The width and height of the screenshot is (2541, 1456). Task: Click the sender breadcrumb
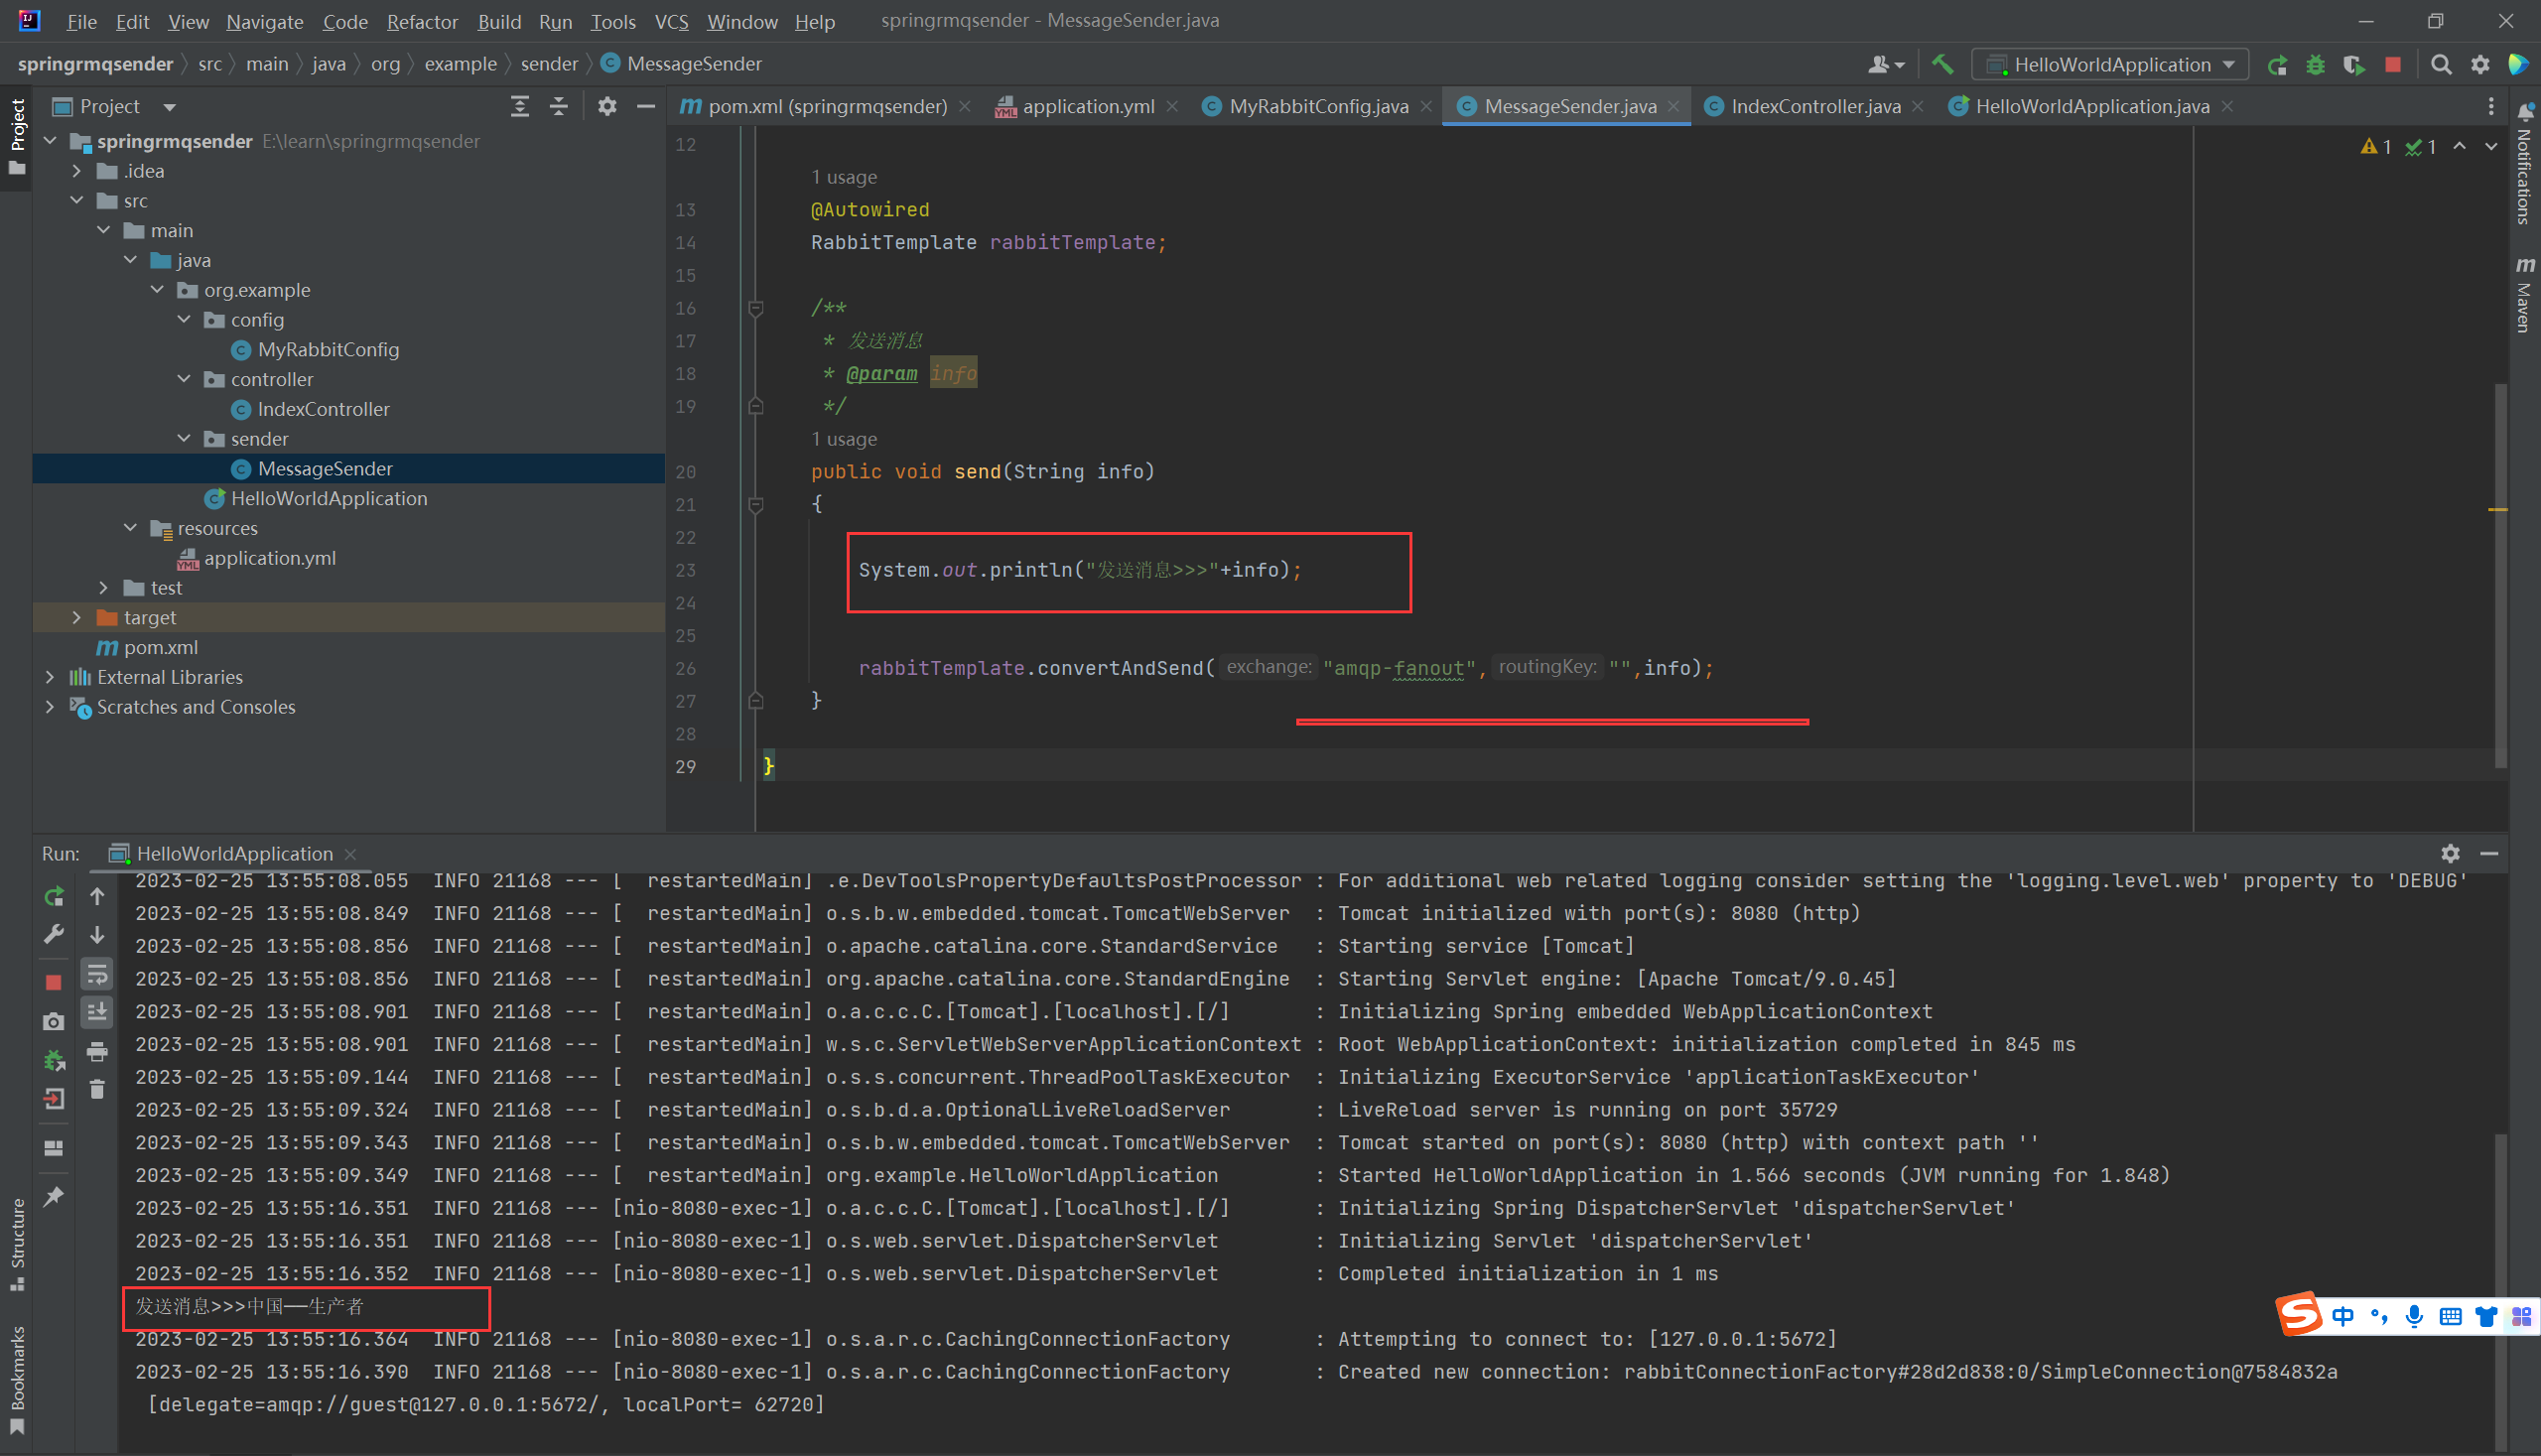pyautogui.click(x=549, y=64)
